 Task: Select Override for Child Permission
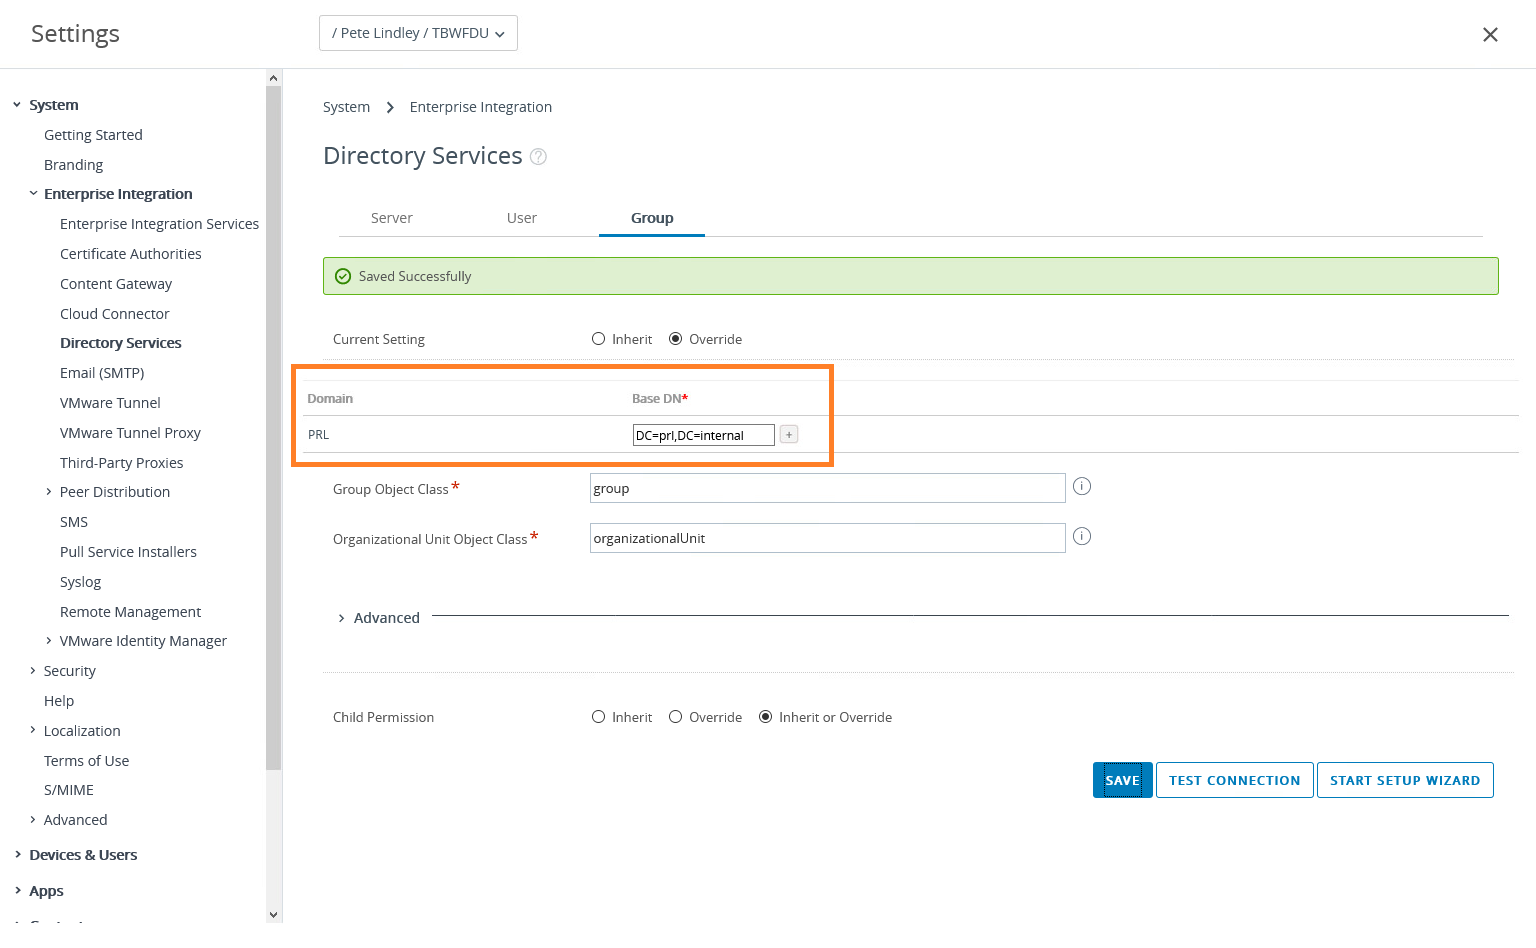coord(676,717)
